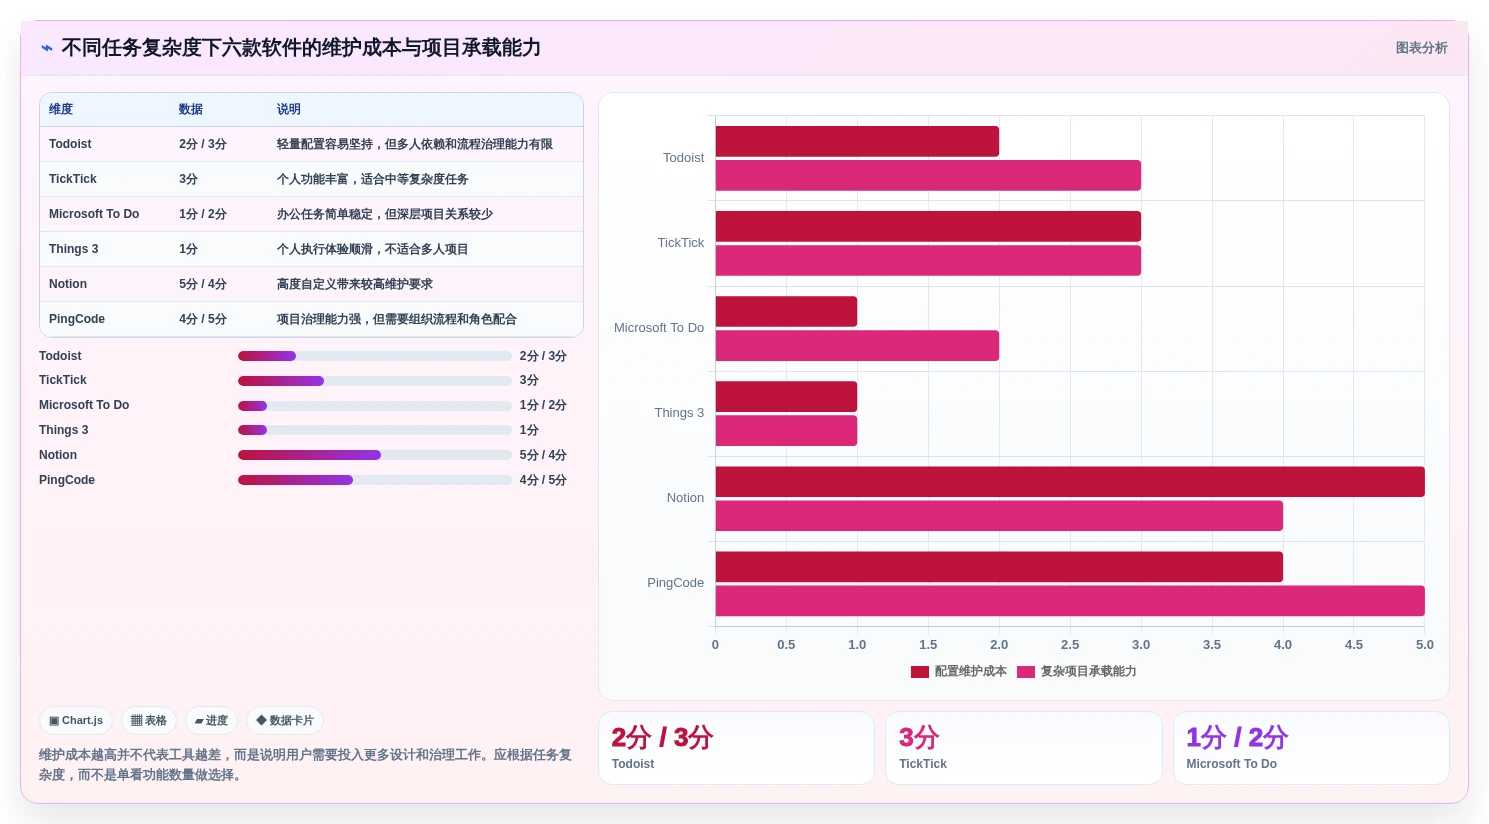Click description 办公任务简单稳定，但深层项目关系较少
The height and width of the screenshot is (824, 1489).
[385, 214]
